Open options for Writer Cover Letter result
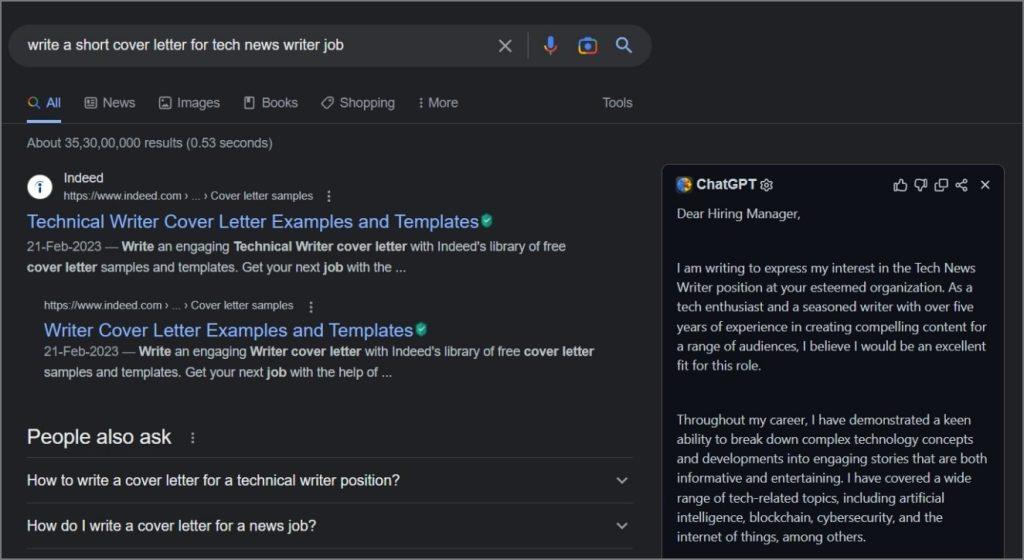Viewport: 1024px width, 560px height. click(x=311, y=306)
